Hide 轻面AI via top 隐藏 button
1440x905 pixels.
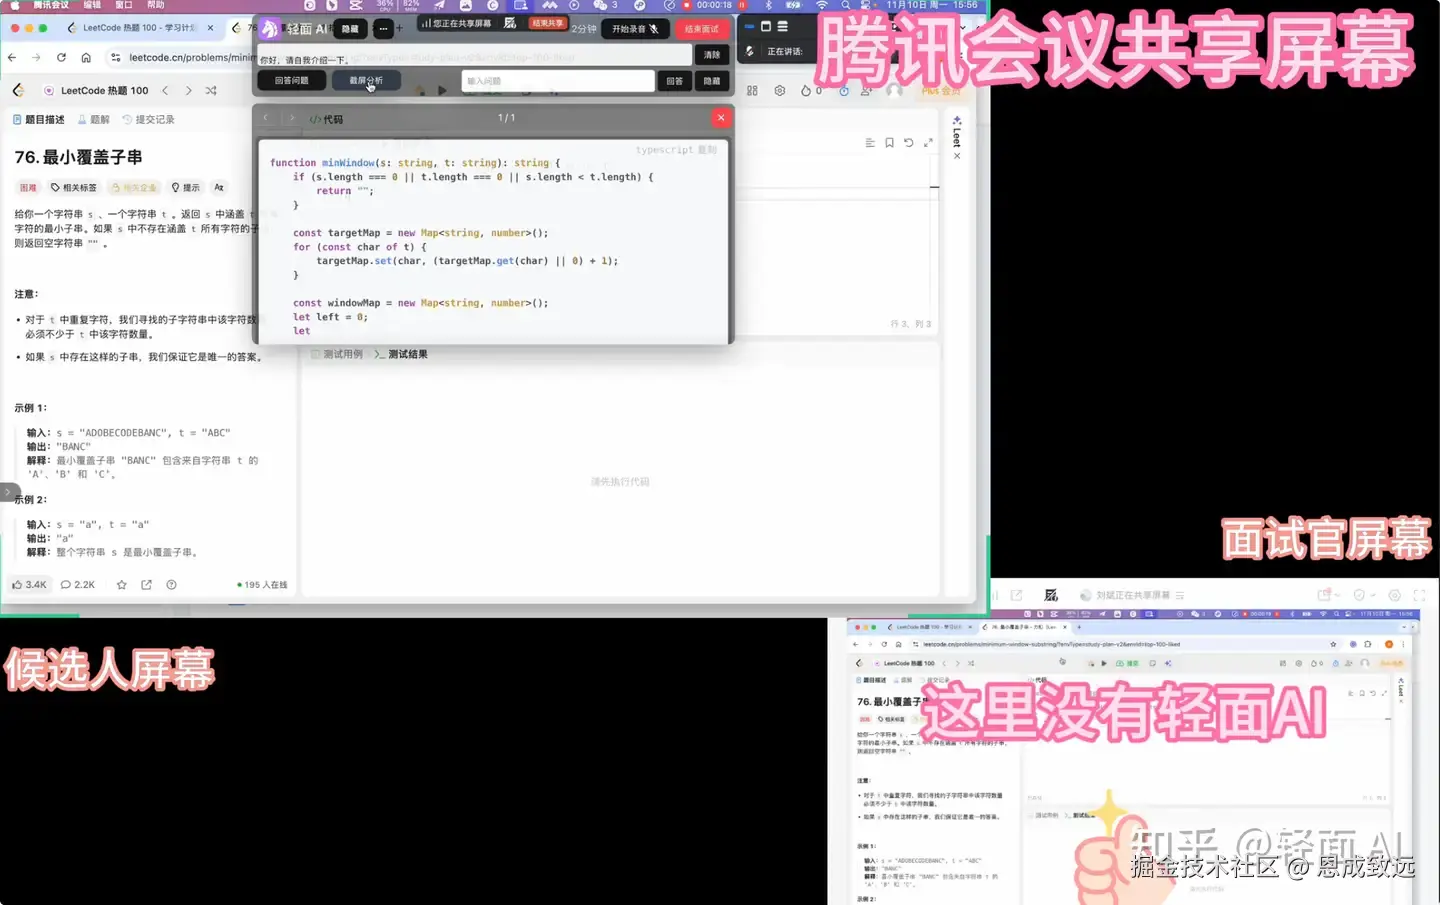coord(350,29)
